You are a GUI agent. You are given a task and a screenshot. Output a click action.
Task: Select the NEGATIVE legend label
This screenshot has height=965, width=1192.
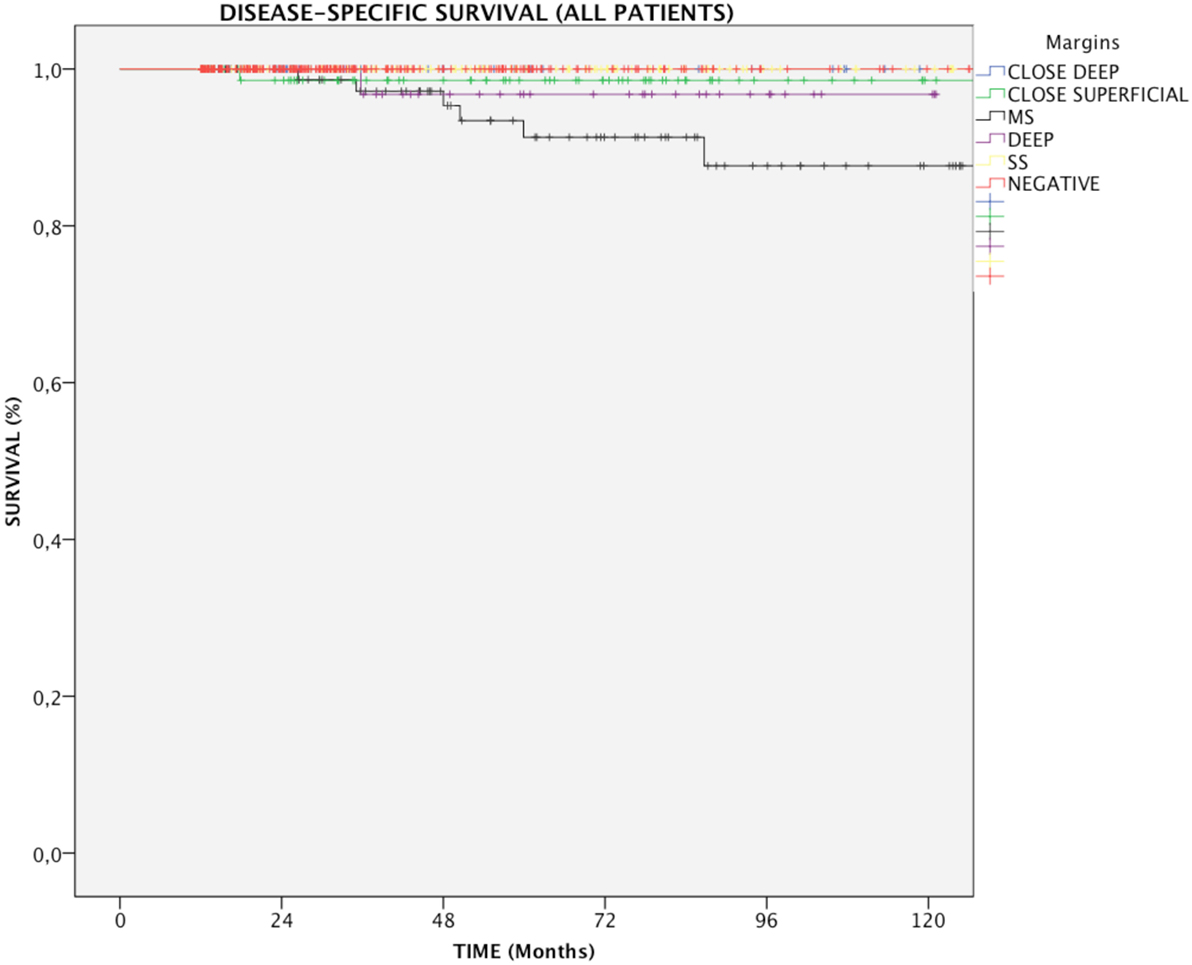coord(1054,184)
